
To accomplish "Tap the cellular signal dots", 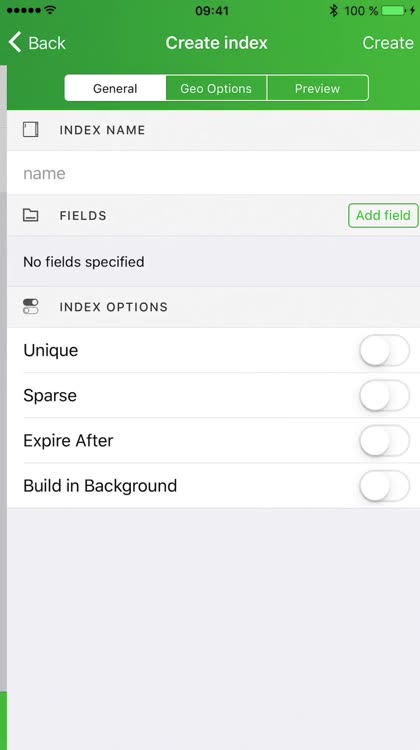I will point(23,11).
